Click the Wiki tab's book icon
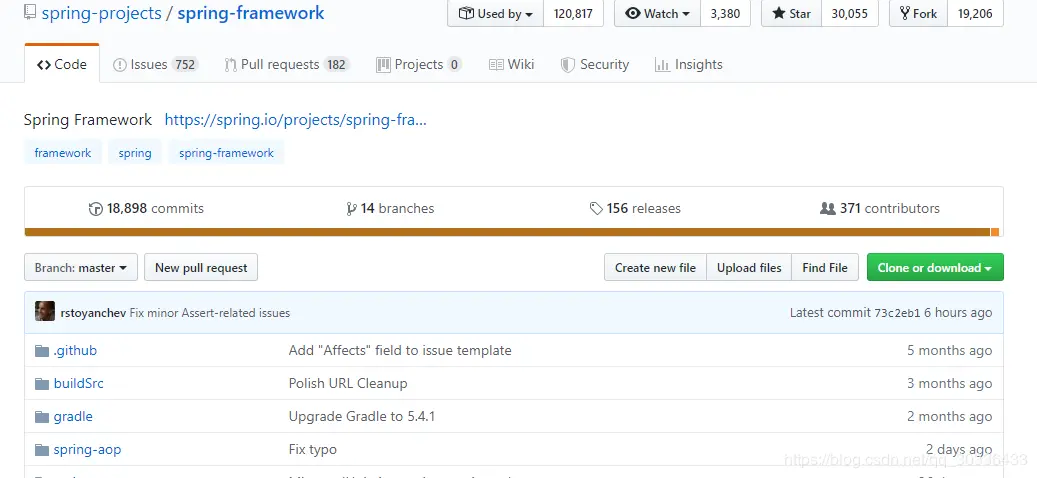Viewport: 1037px width, 478px height. pos(496,65)
